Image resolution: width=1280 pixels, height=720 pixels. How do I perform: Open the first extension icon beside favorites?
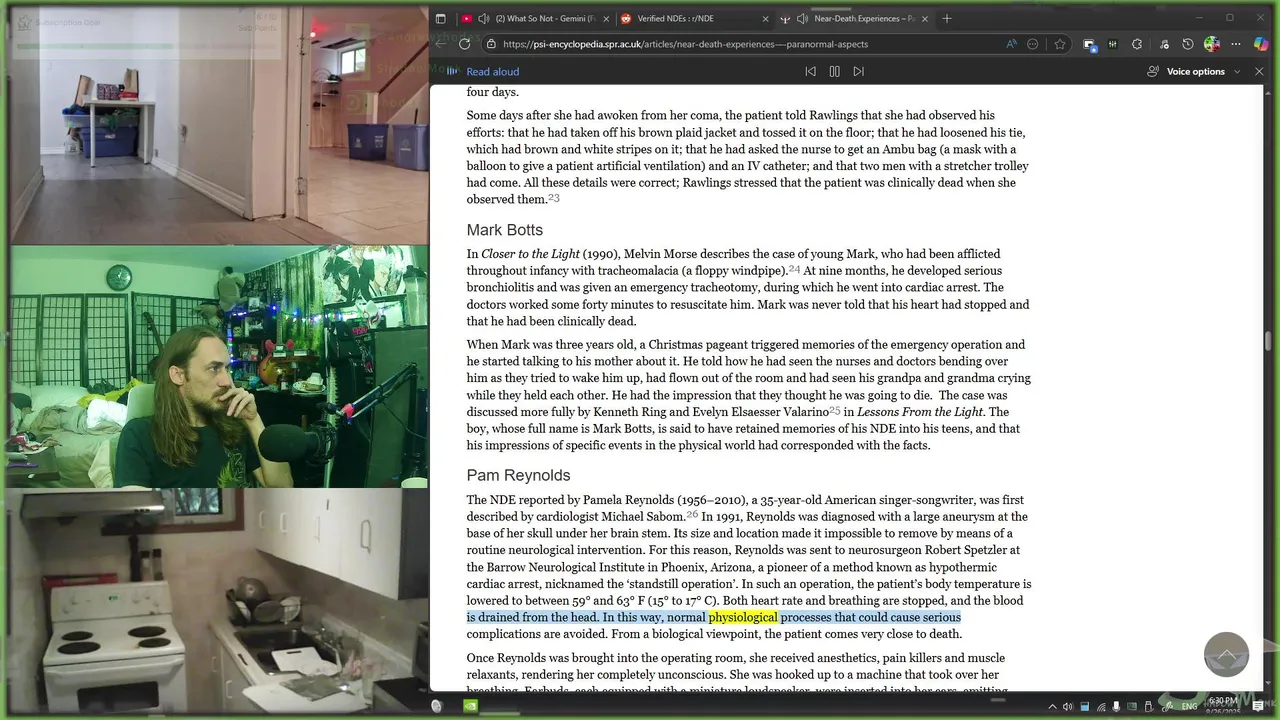tap(1090, 44)
